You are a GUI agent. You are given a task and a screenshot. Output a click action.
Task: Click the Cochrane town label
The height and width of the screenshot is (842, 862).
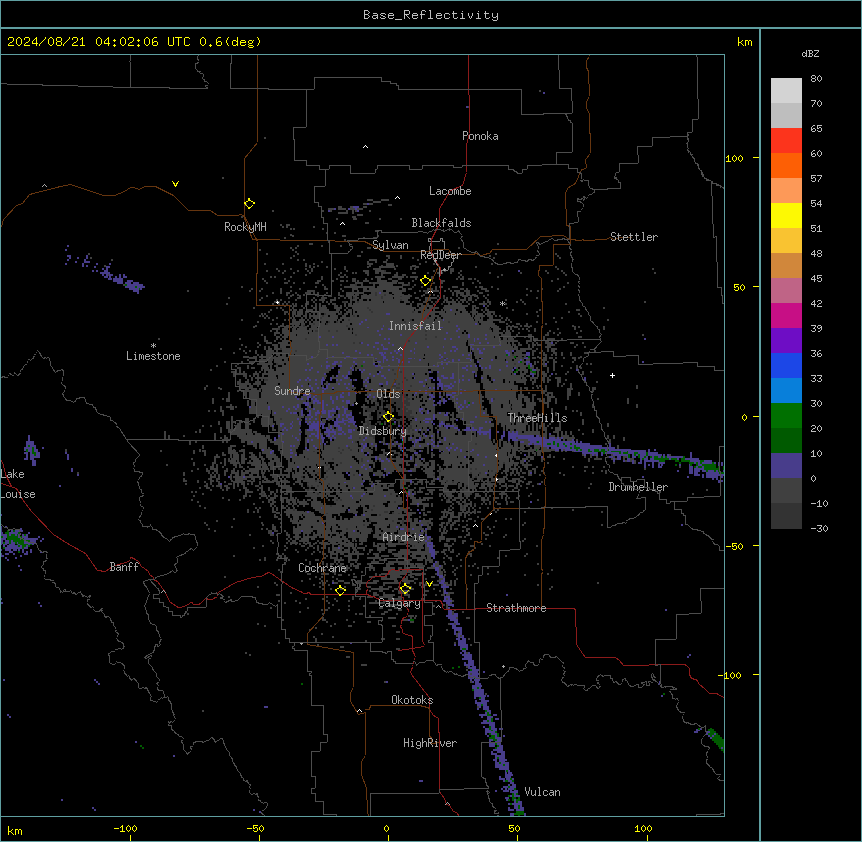(322, 568)
